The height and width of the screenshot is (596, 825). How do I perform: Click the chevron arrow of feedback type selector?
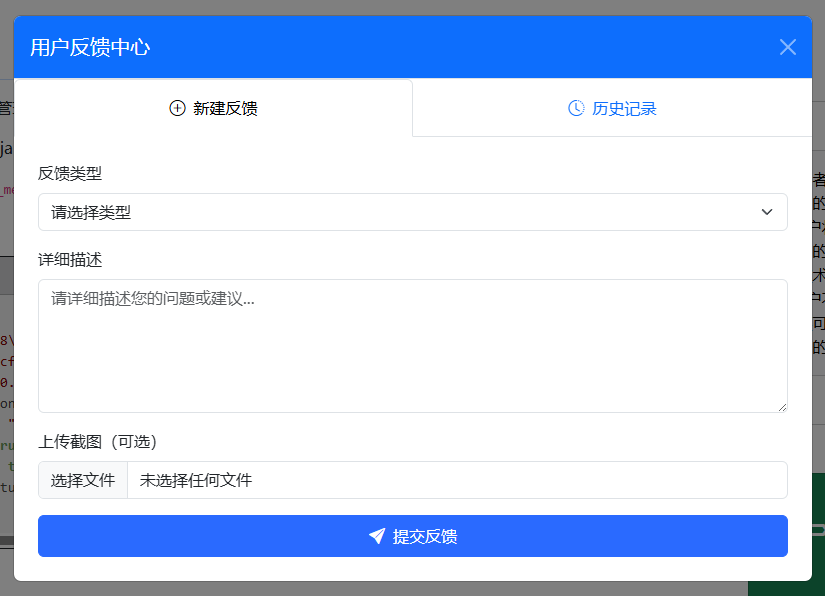click(767, 212)
